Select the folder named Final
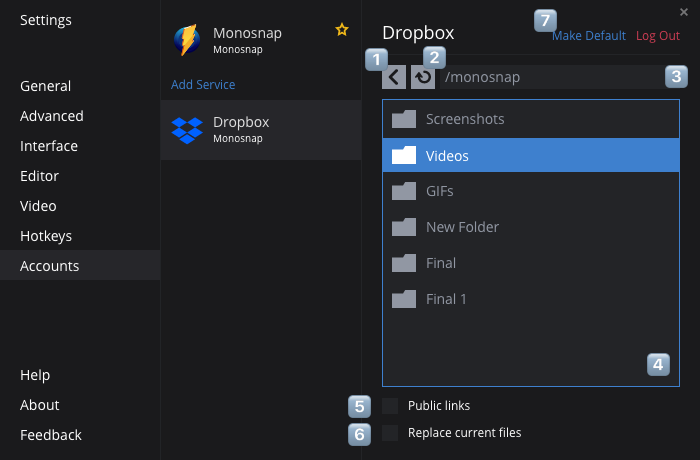 (441, 263)
